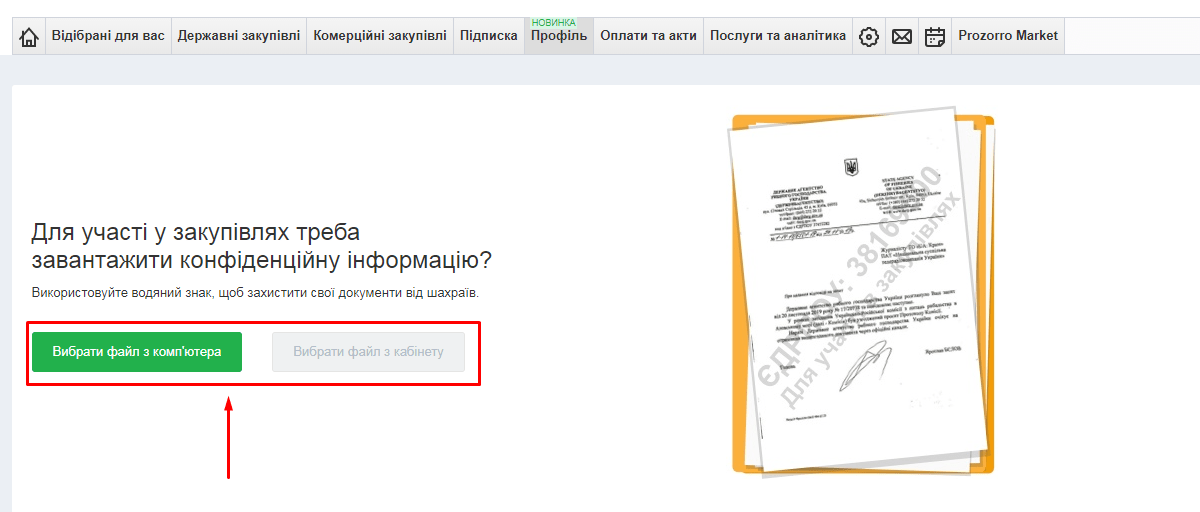This screenshot has width=1200, height=512.
Task: Switch to Державні закупівлі tab
Action: coord(238,36)
